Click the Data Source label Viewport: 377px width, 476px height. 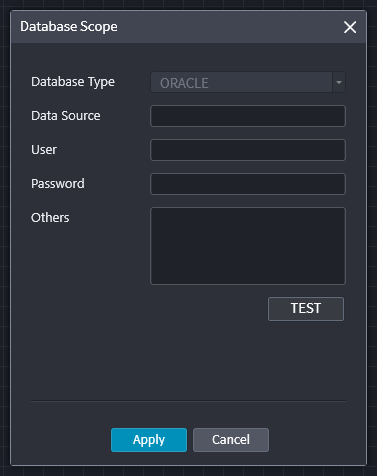66,116
